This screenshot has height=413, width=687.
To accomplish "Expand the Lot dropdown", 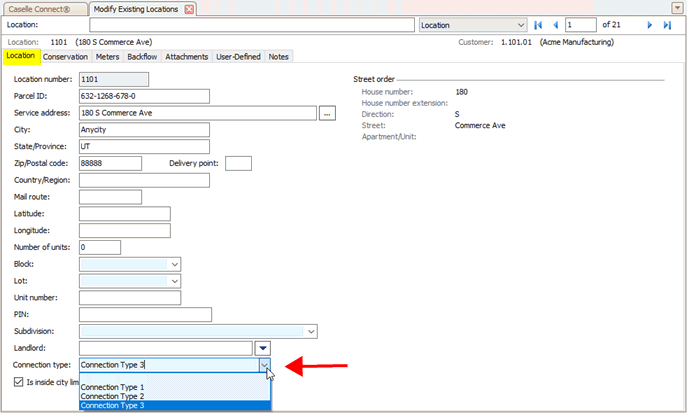I will click(174, 281).
